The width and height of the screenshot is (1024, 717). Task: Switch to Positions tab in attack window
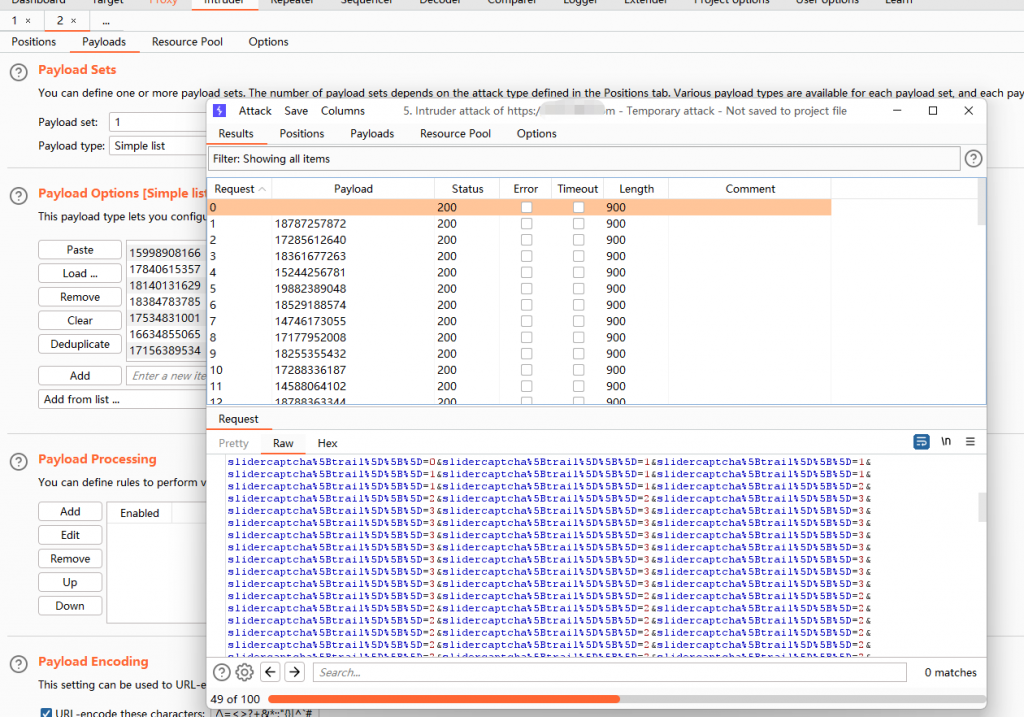(x=302, y=133)
